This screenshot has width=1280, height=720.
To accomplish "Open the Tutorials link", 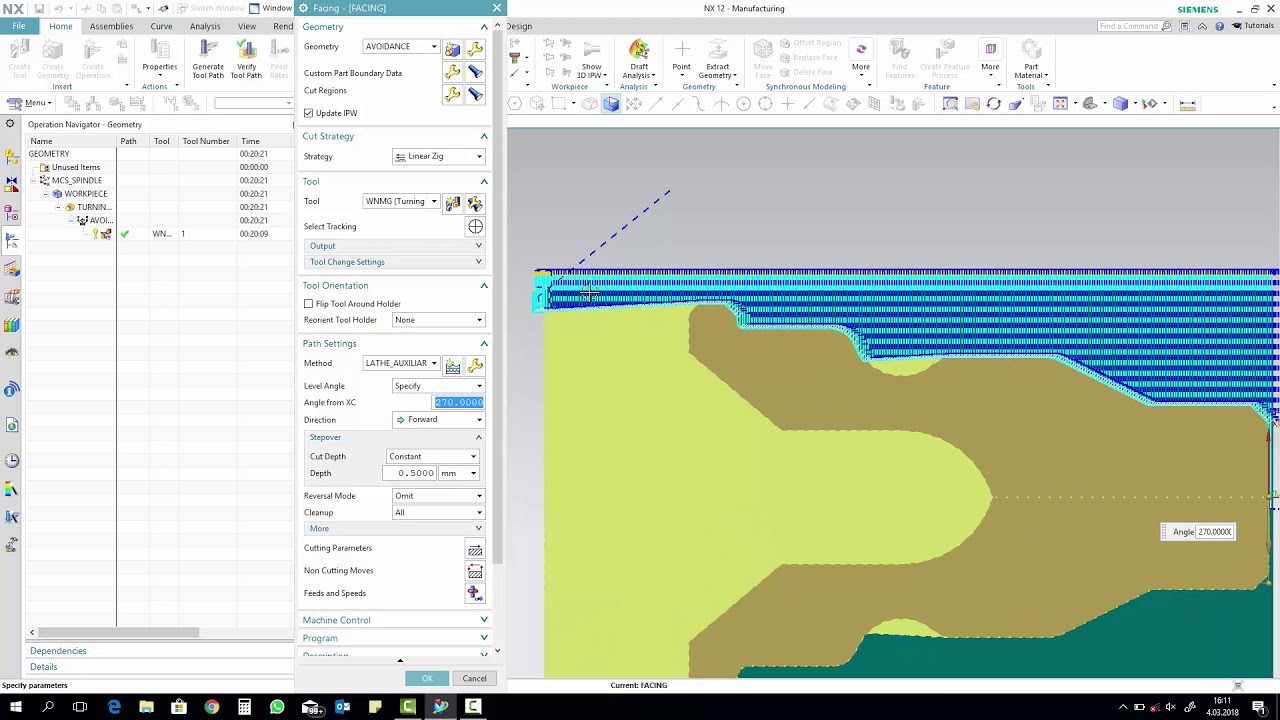I will tap(1252, 26).
